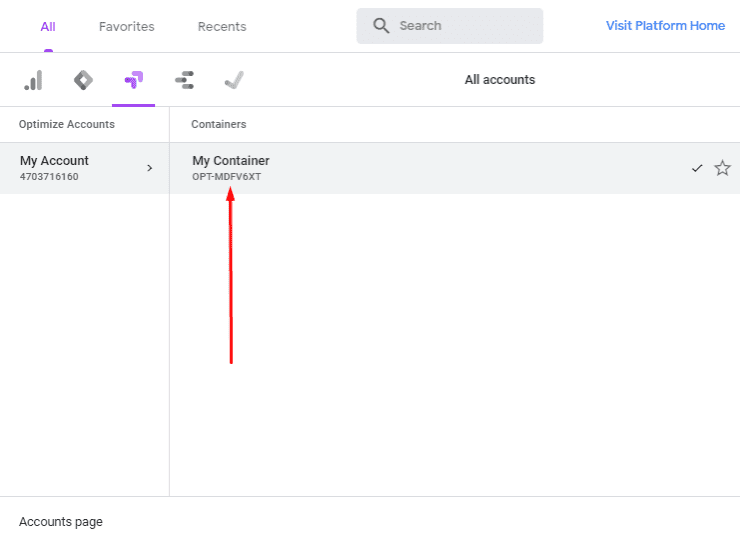Click the Containers column header
Screen dimensions: 740x535
219,124
